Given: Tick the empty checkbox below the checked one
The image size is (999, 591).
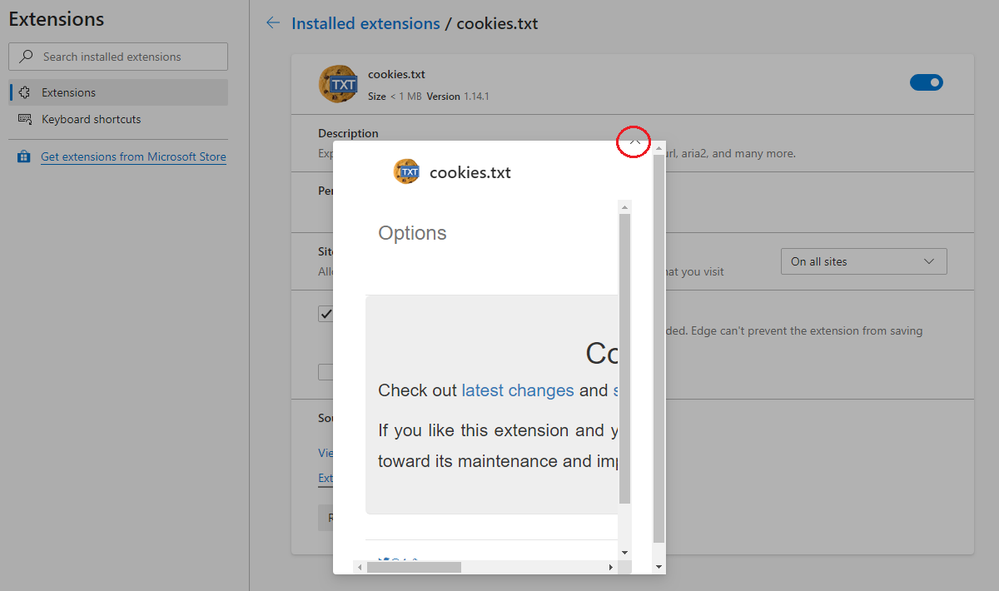Looking at the screenshot, I should click(x=326, y=372).
